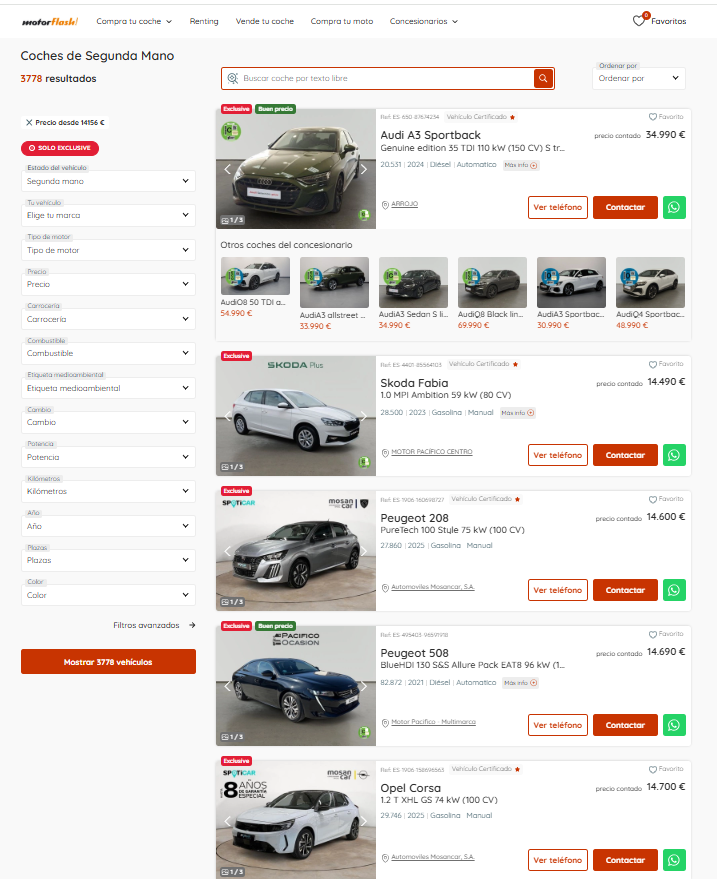Click Ver teléfono for Peugeot 208

pos(558,590)
